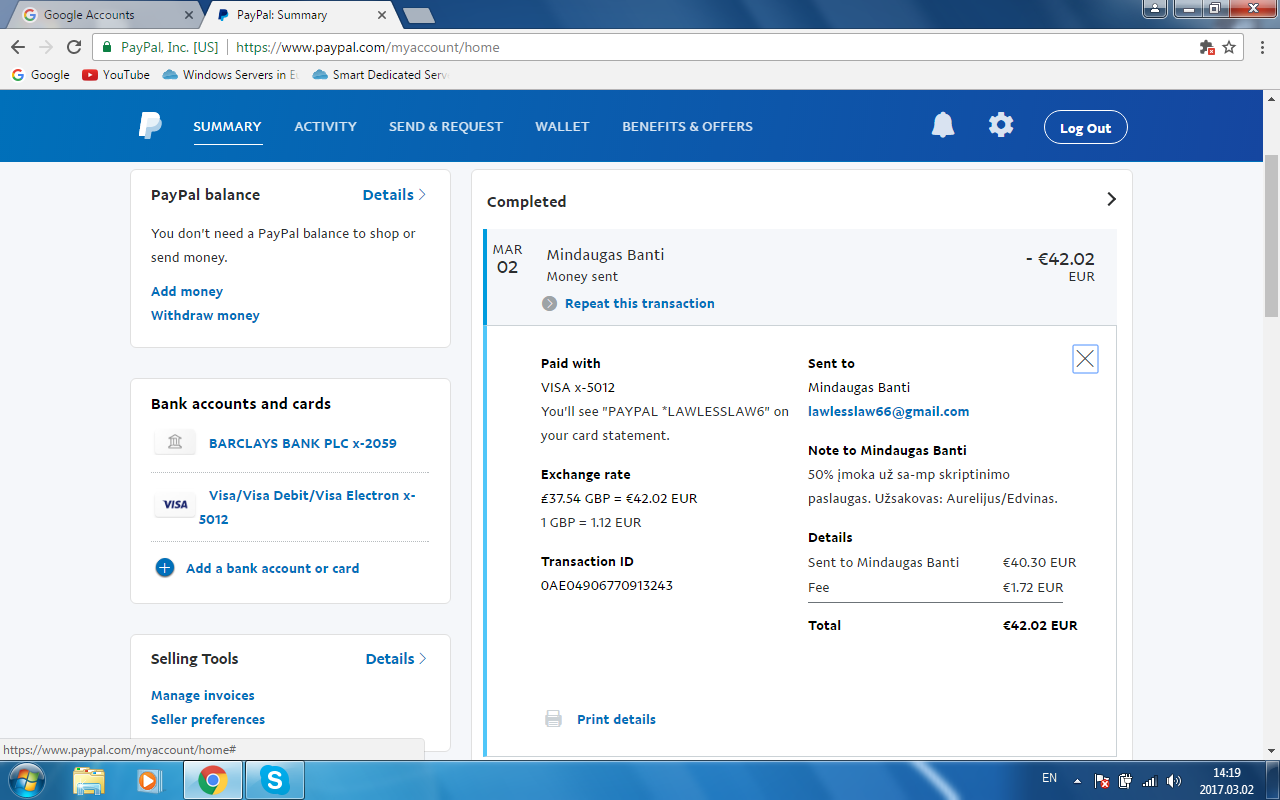Screen dimensions: 1280x800
Task: Go back with browser back arrow
Action: (x=18, y=47)
